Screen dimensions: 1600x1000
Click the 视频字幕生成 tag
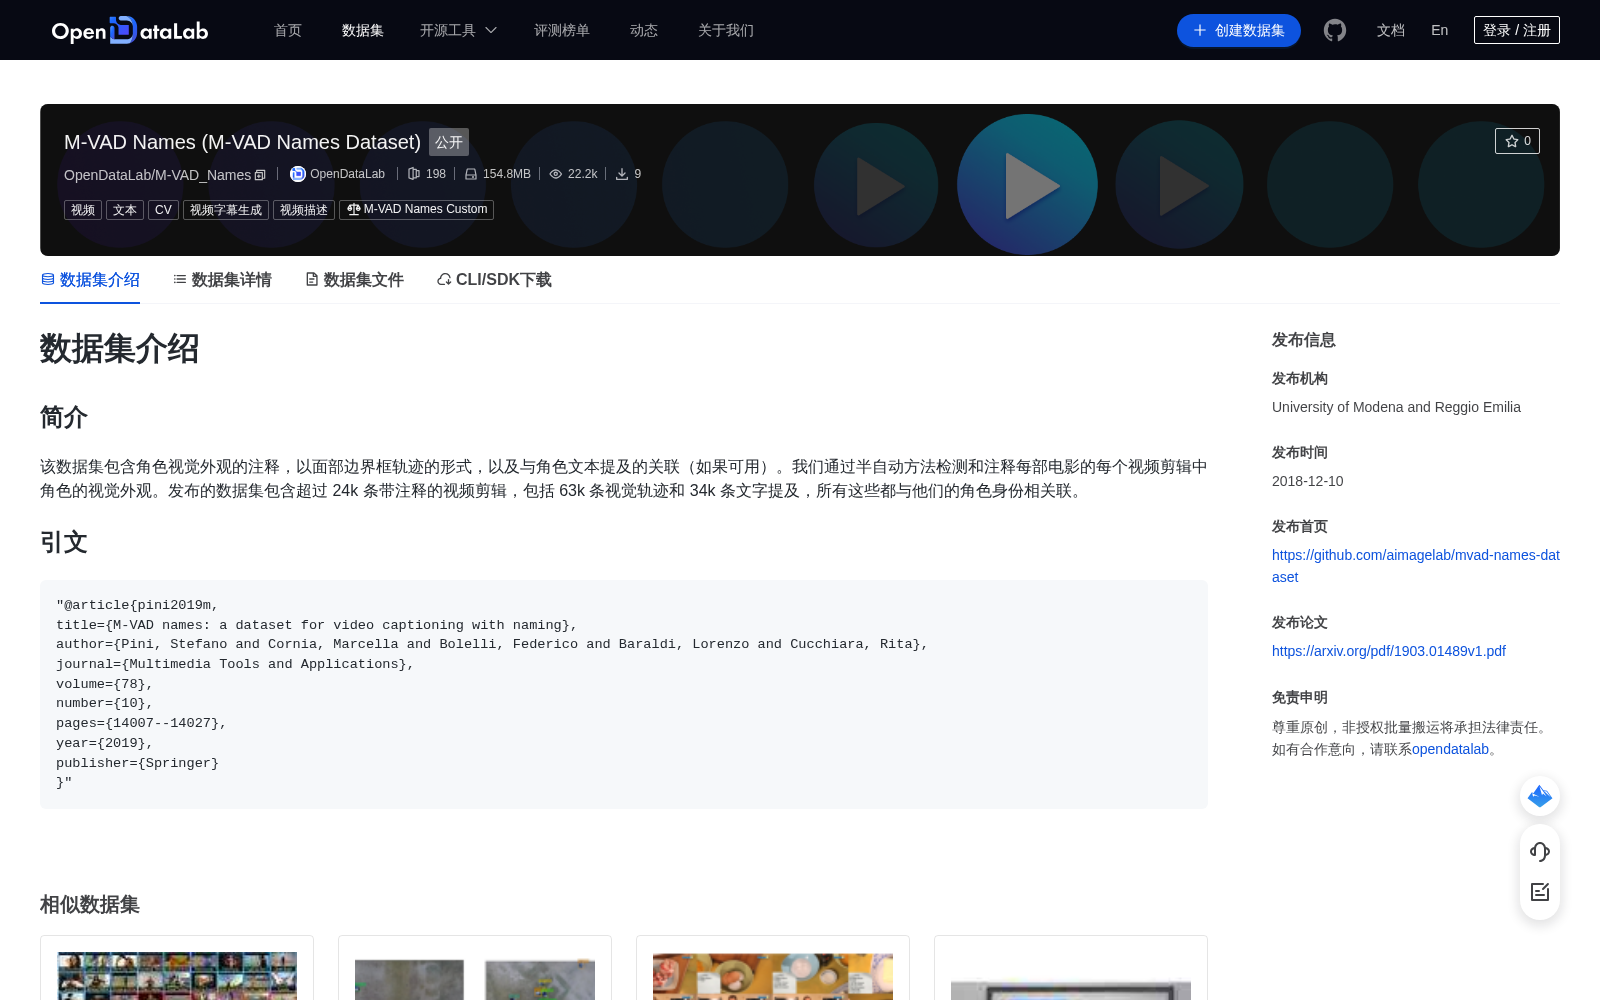226,210
